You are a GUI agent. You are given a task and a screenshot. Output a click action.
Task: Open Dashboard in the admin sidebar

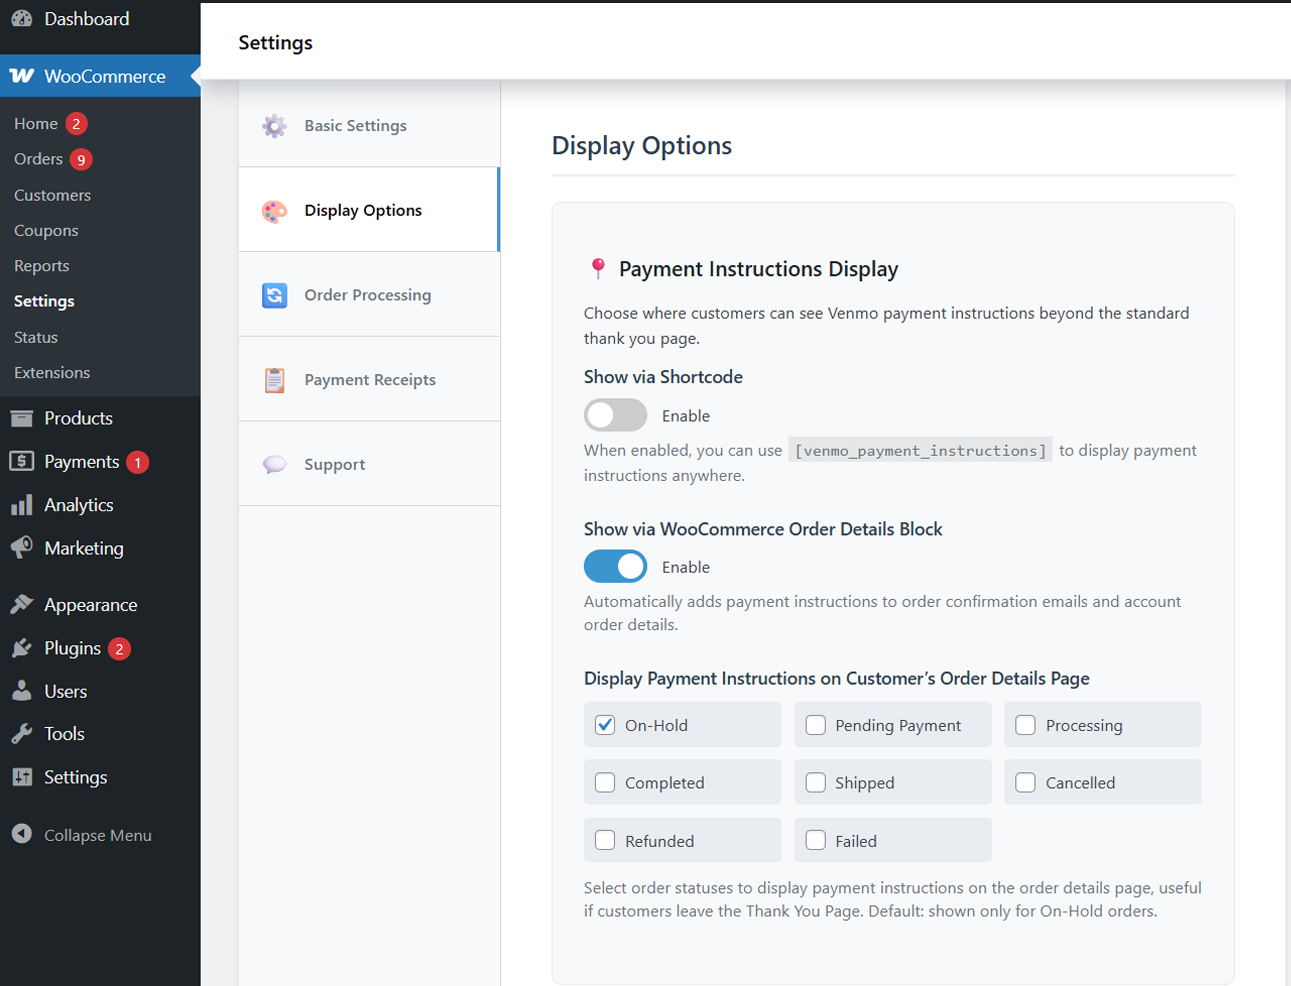click(x=100, y=19)
